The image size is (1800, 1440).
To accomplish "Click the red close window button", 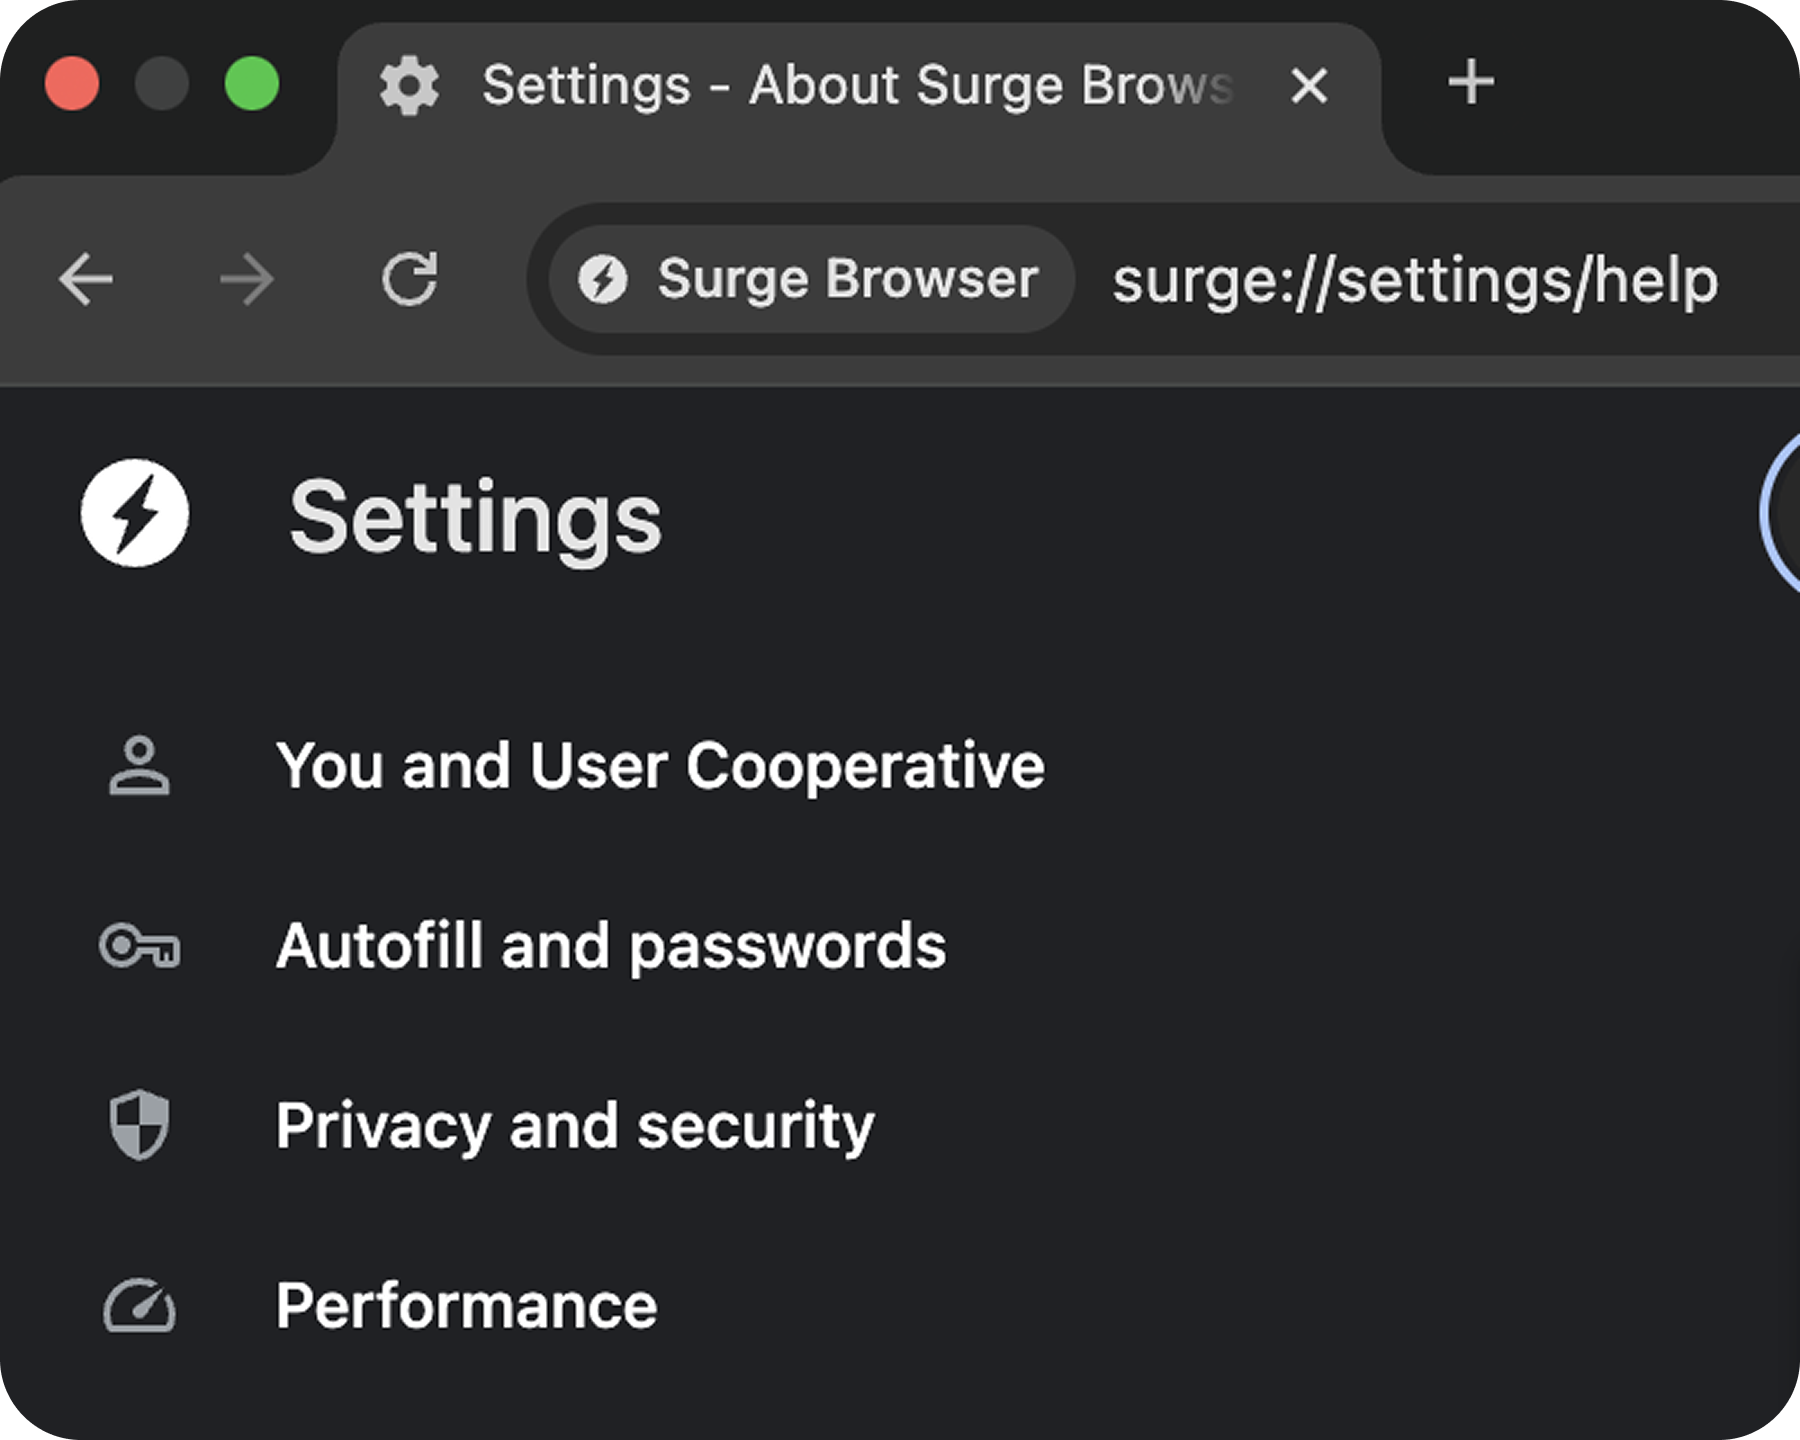I will (72, 83).
